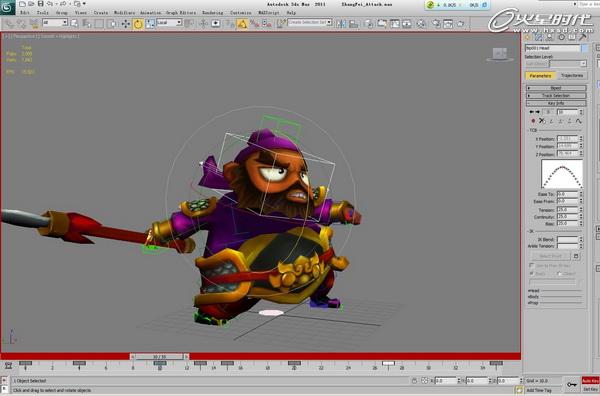Toggle the Auto Key button

(x=590, y=380)
